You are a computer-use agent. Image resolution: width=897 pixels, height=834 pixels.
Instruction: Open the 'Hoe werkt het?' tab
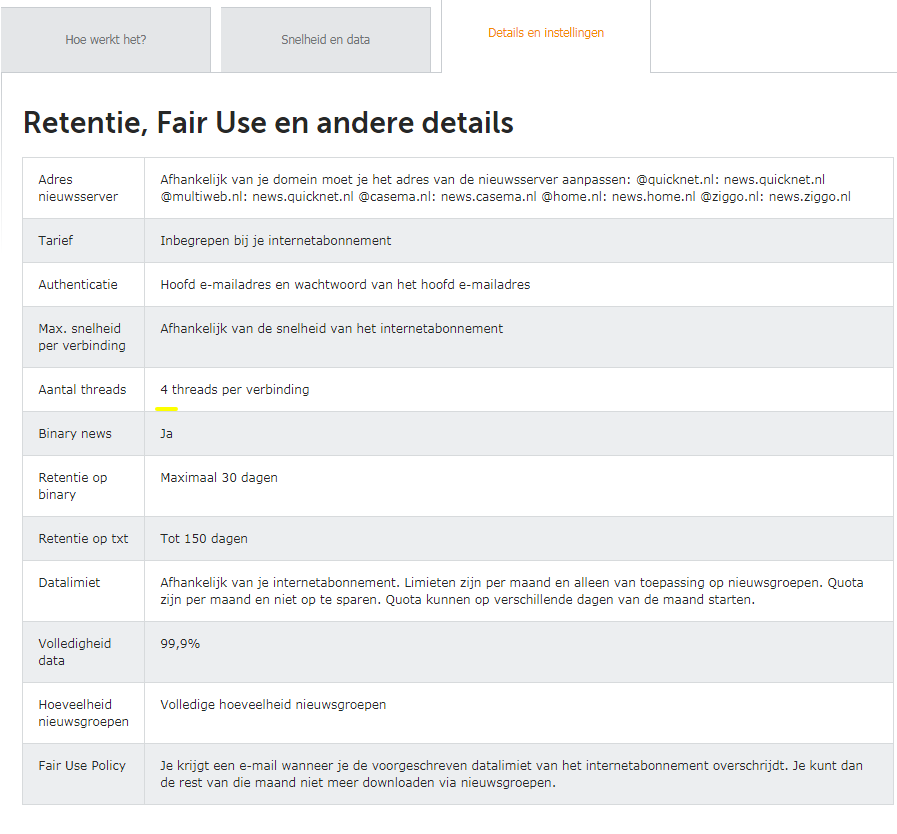point(106,39)
